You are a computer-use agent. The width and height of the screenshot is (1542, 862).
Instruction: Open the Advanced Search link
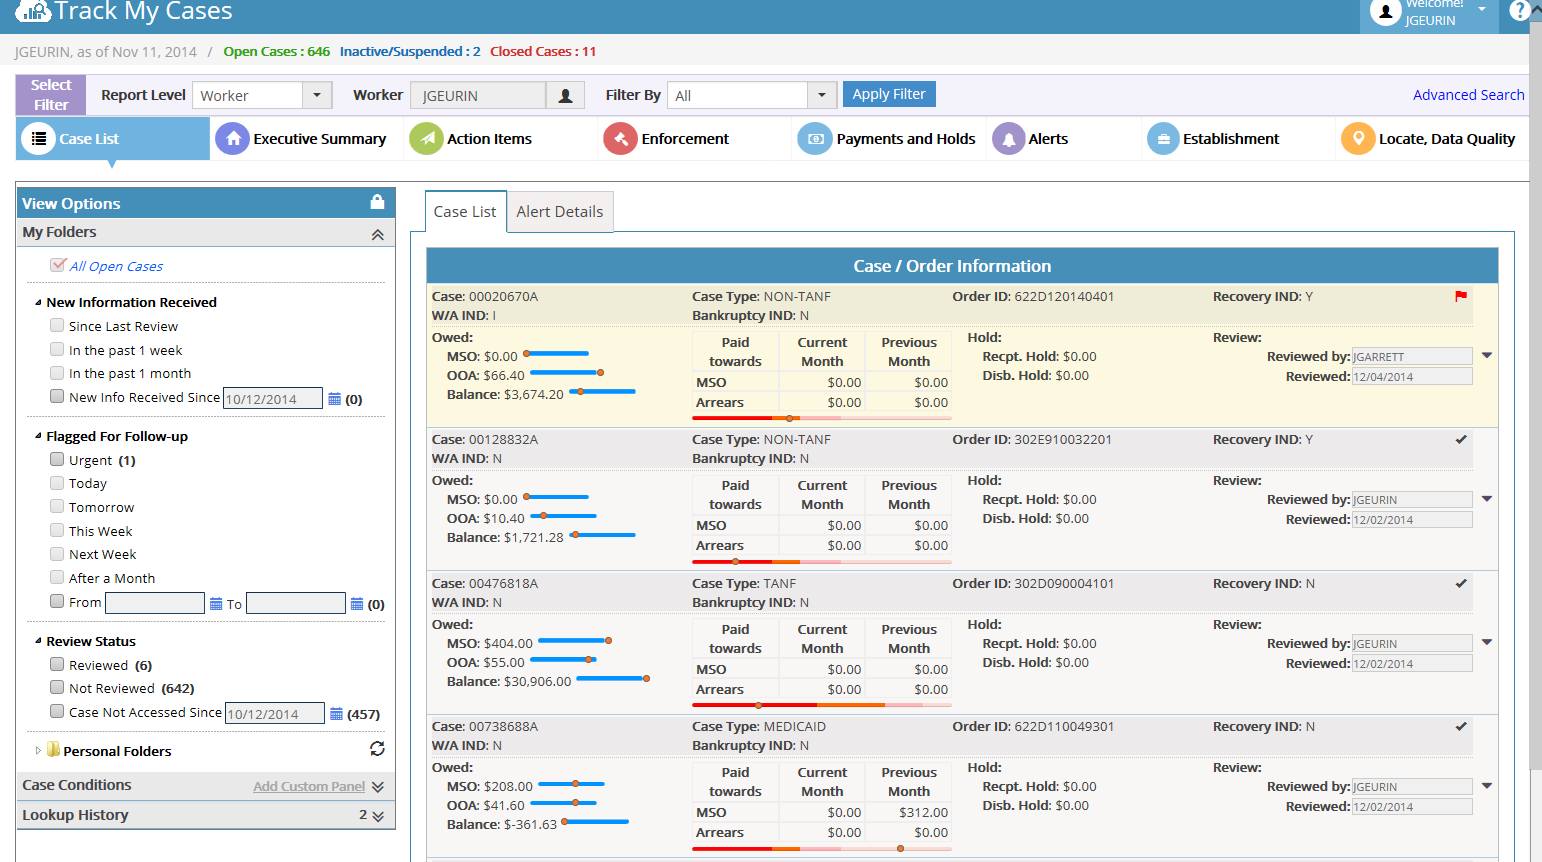click(x=1468, y=95)
